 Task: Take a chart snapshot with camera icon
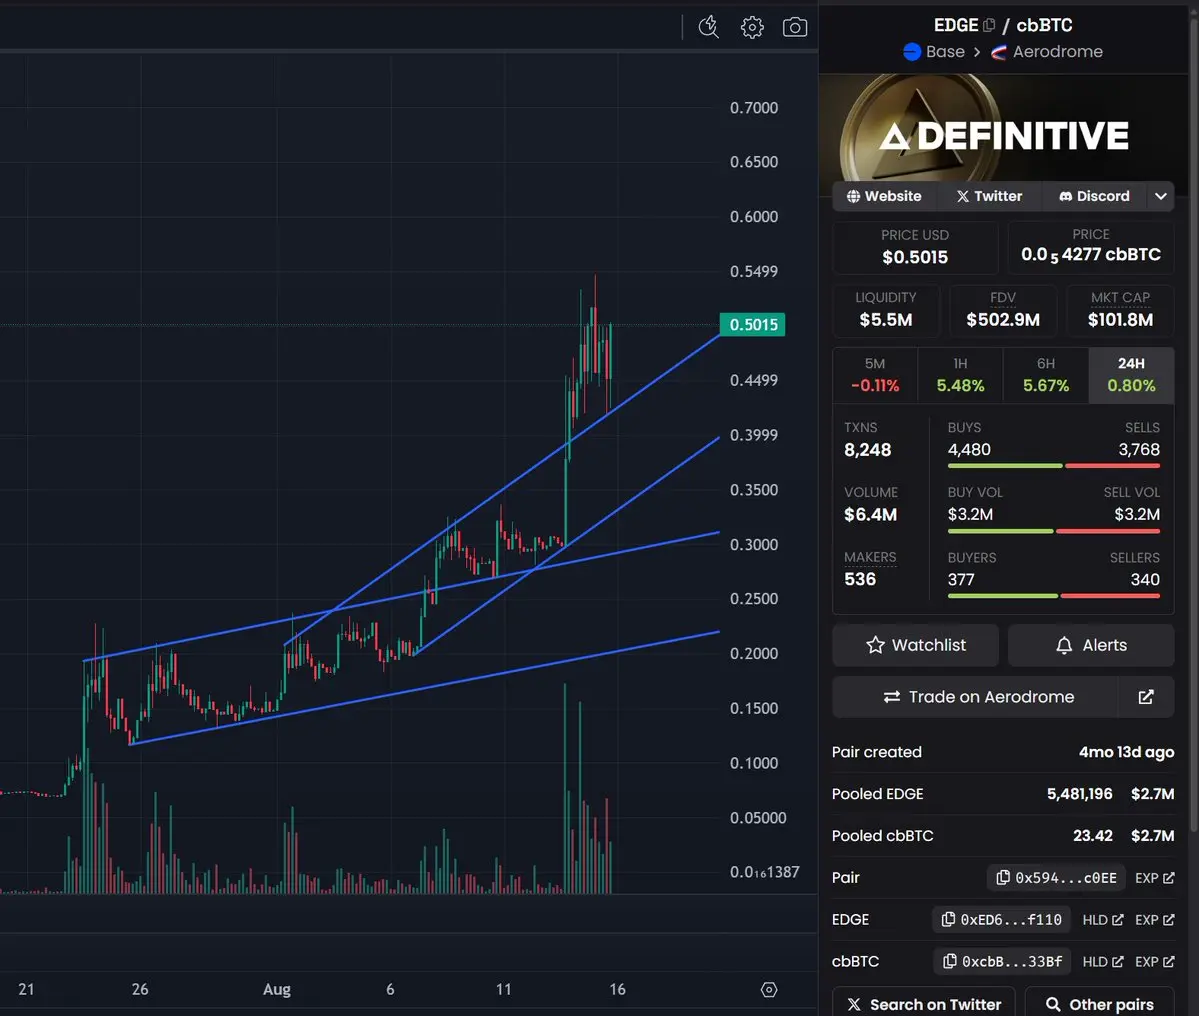794,28
